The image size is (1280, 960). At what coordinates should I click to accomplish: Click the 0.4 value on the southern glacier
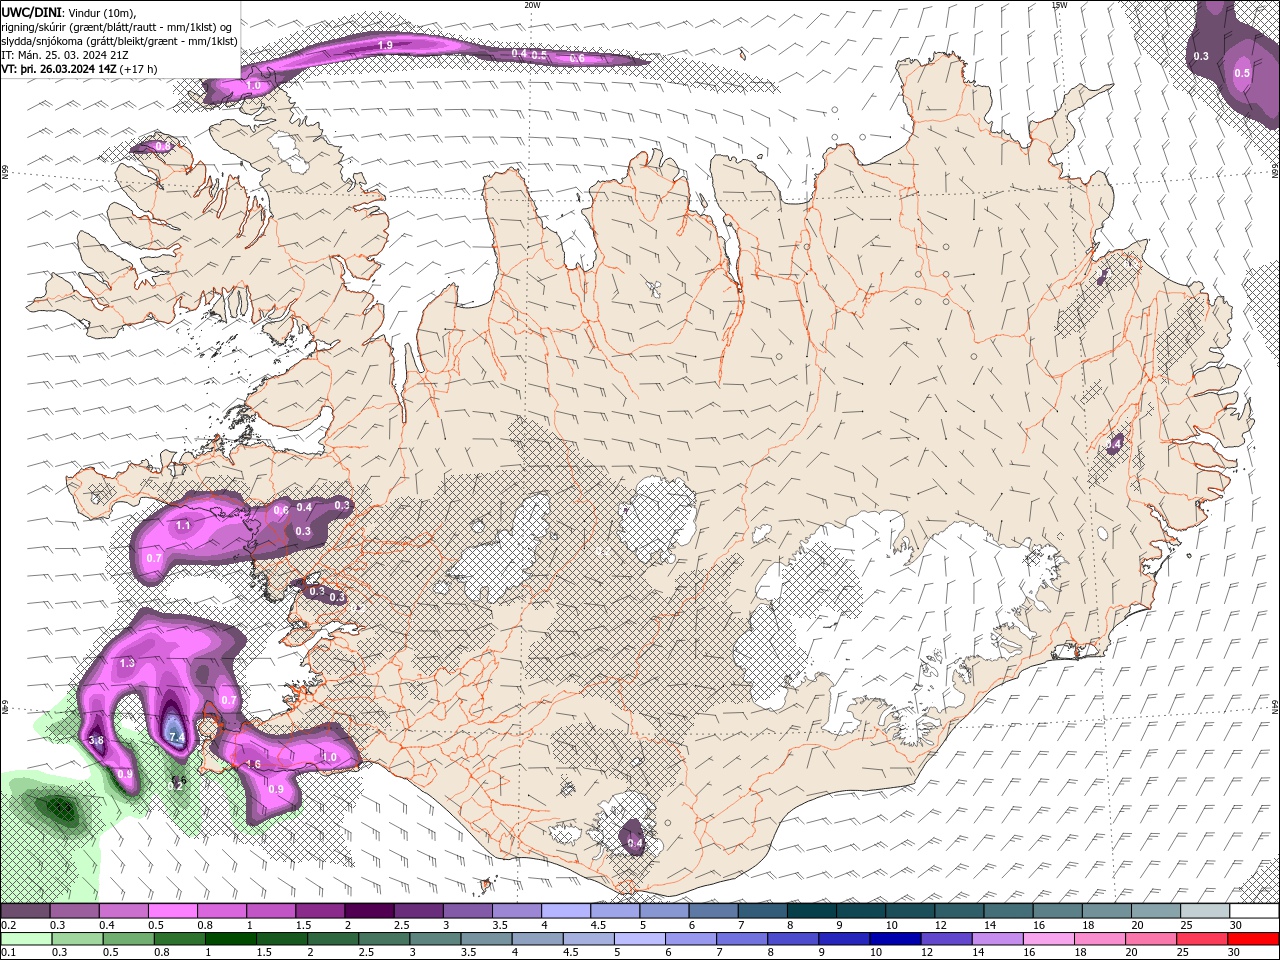635,843
